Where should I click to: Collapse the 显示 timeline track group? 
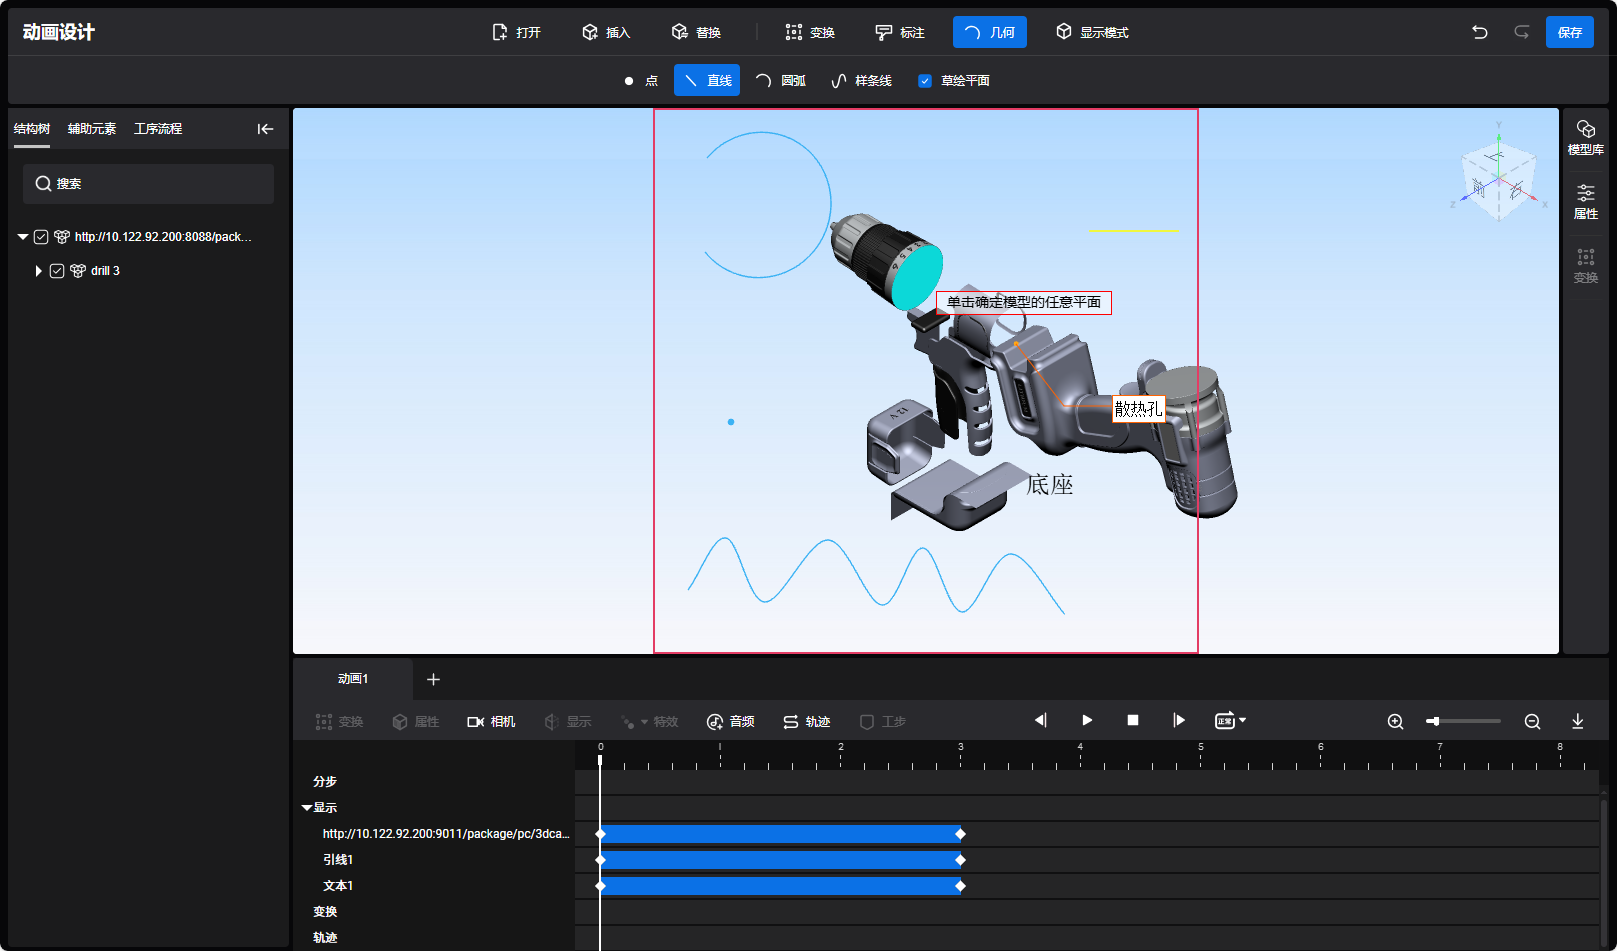click(307, 807)
